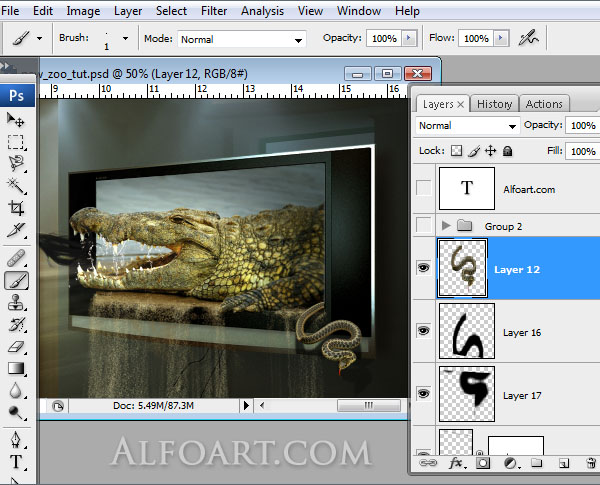Screen dimensions: 600x485
Task: Select the History Brush tool
Action: point(15,324)
